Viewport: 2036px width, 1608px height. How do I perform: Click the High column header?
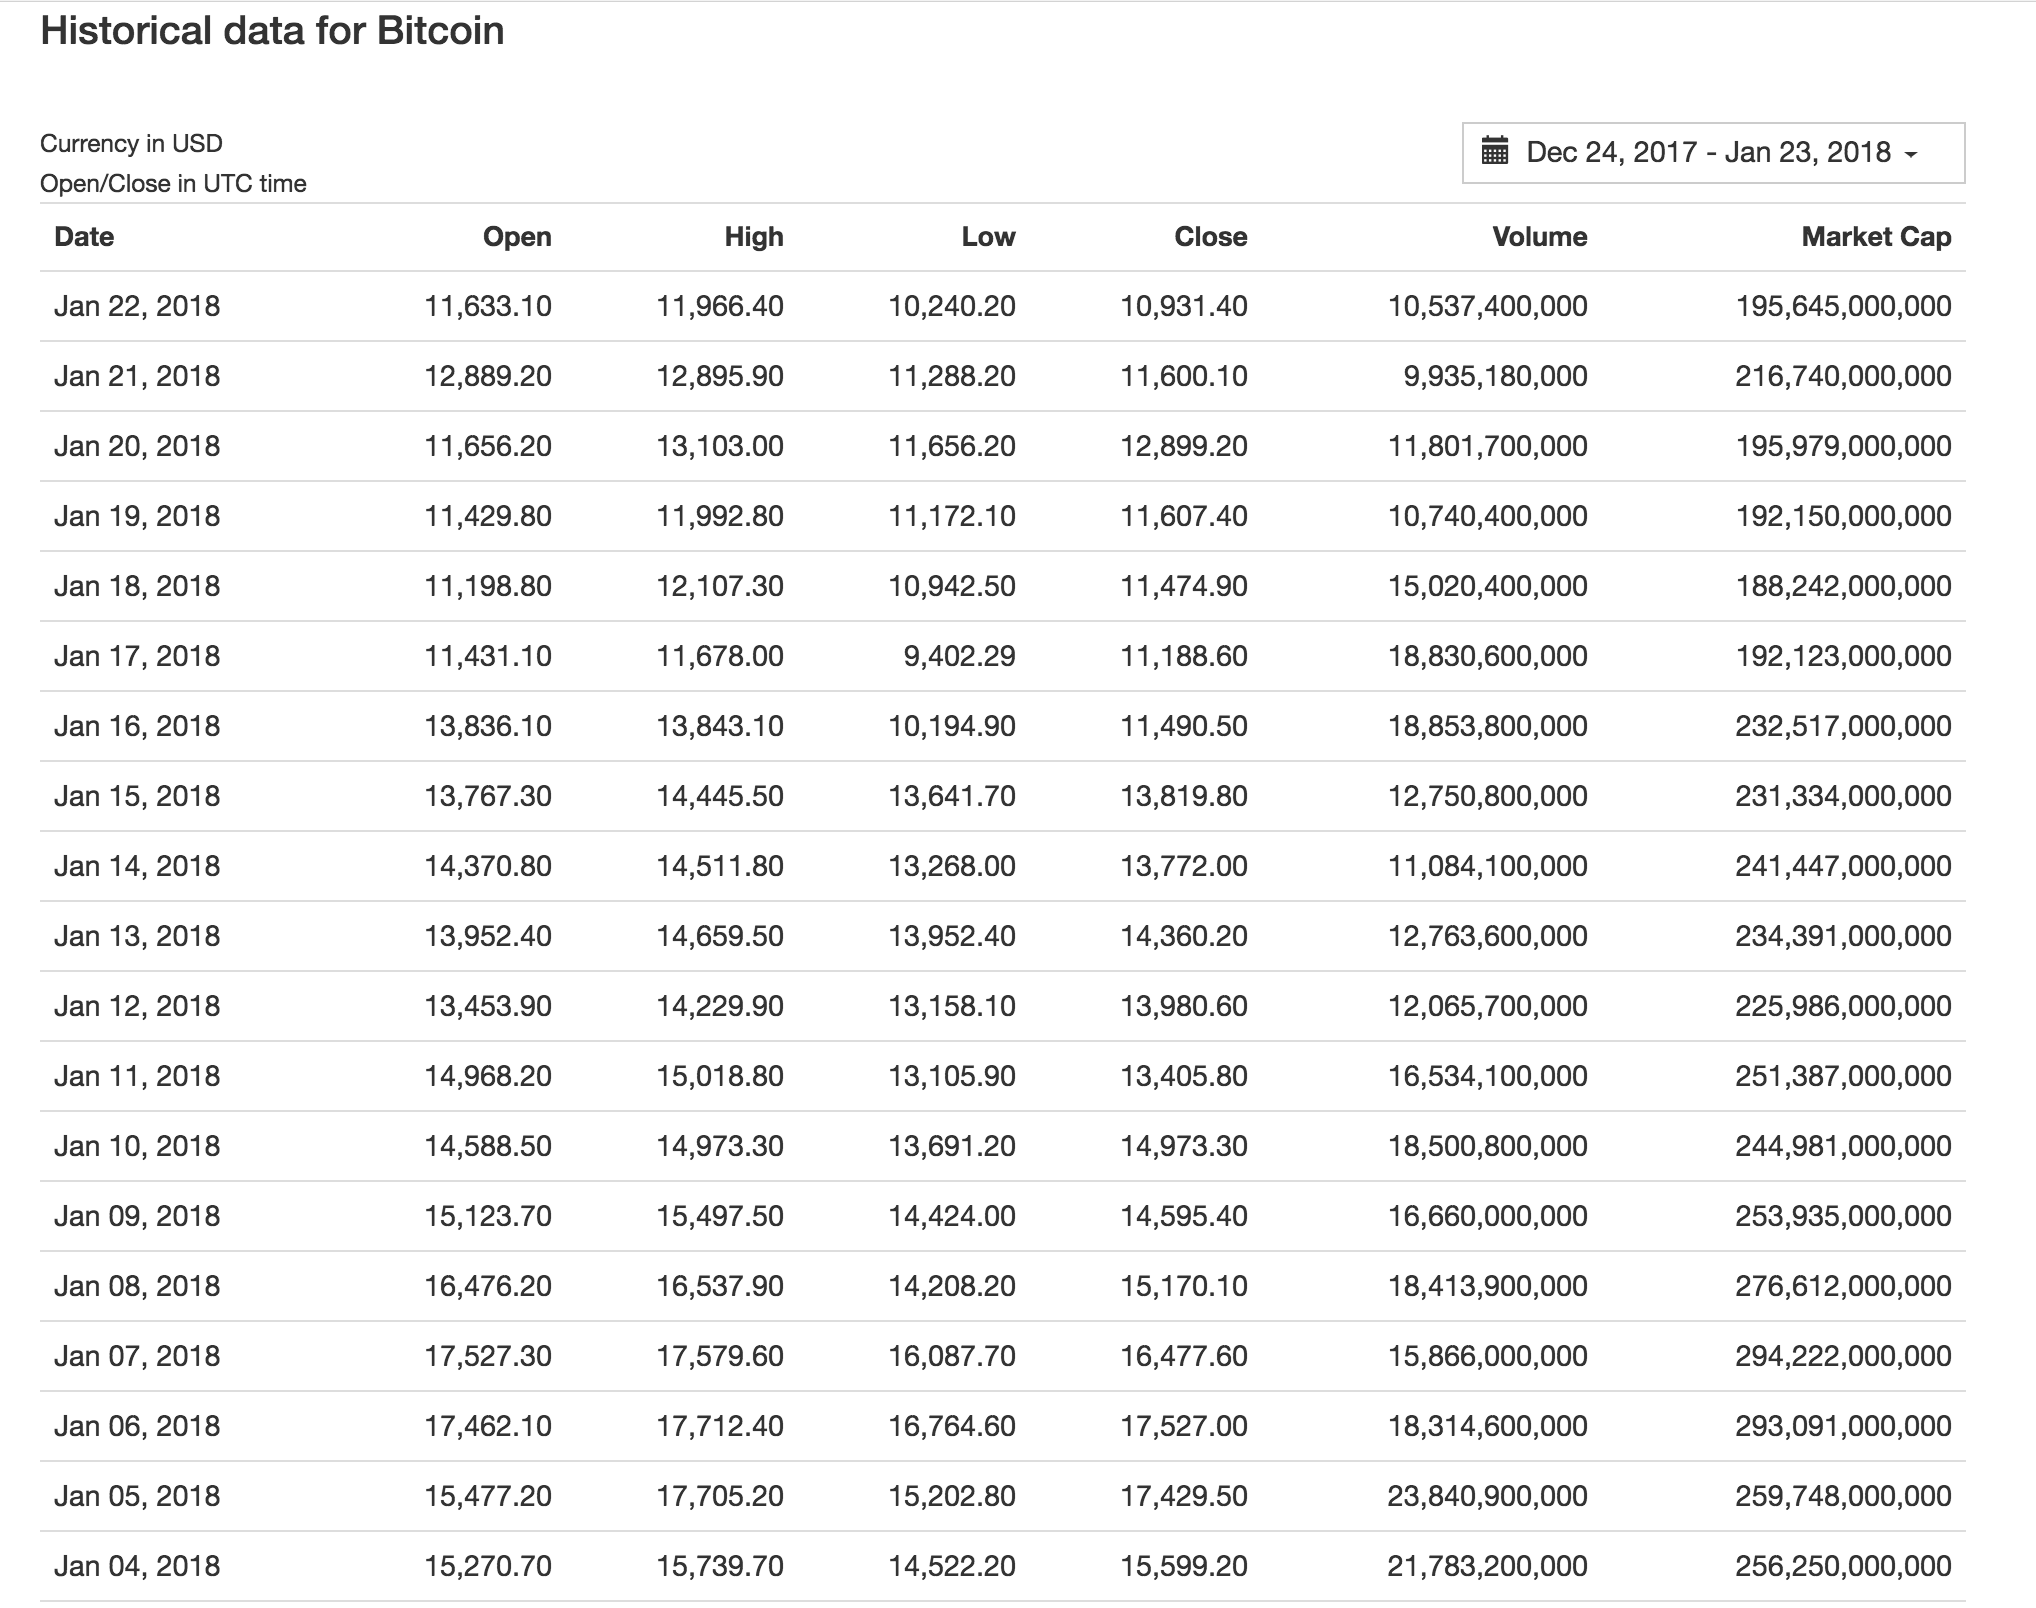click(x=754, y=237)
